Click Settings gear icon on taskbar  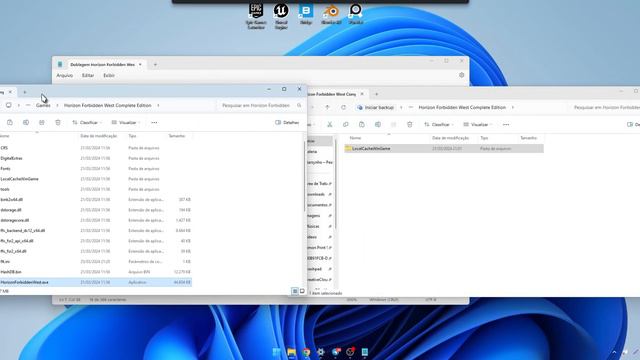click(321, 352)
